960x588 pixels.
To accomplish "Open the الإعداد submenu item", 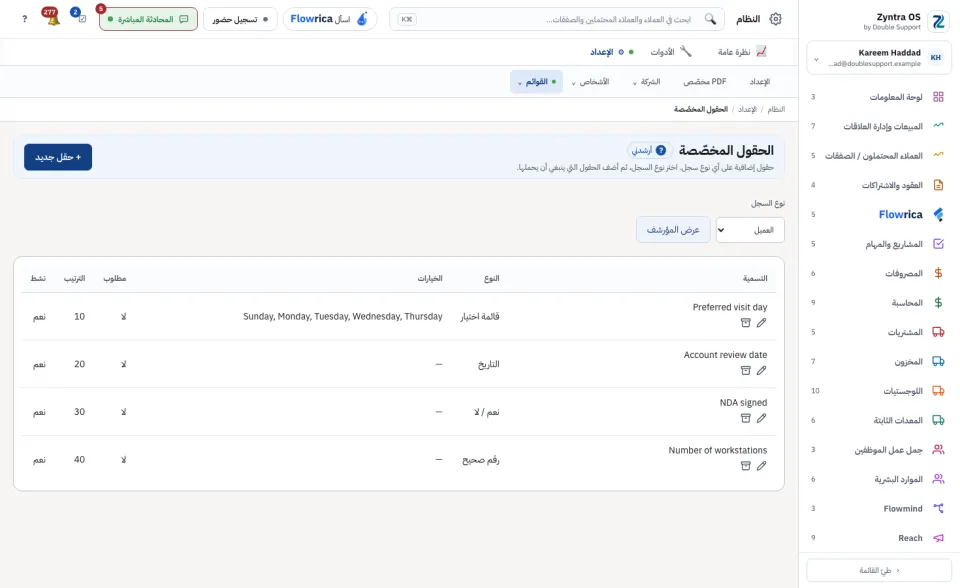I will [x=760, y=81].
